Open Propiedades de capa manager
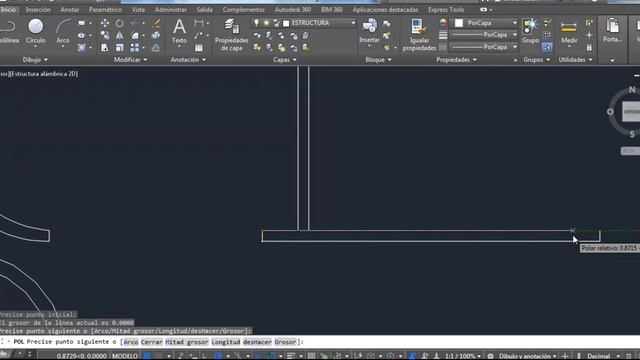640x360 pixels. coord(231,35)
